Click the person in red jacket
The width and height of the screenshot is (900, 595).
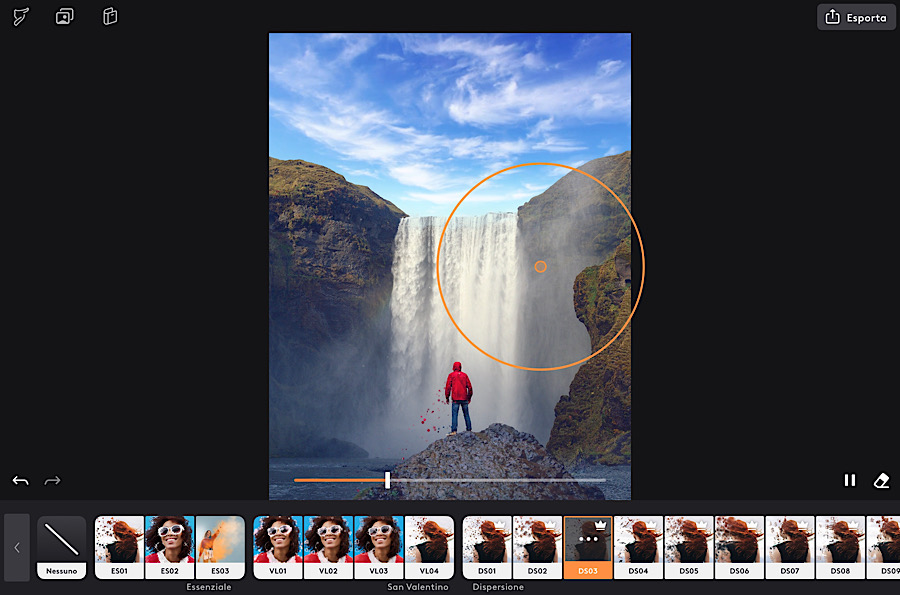459,397
